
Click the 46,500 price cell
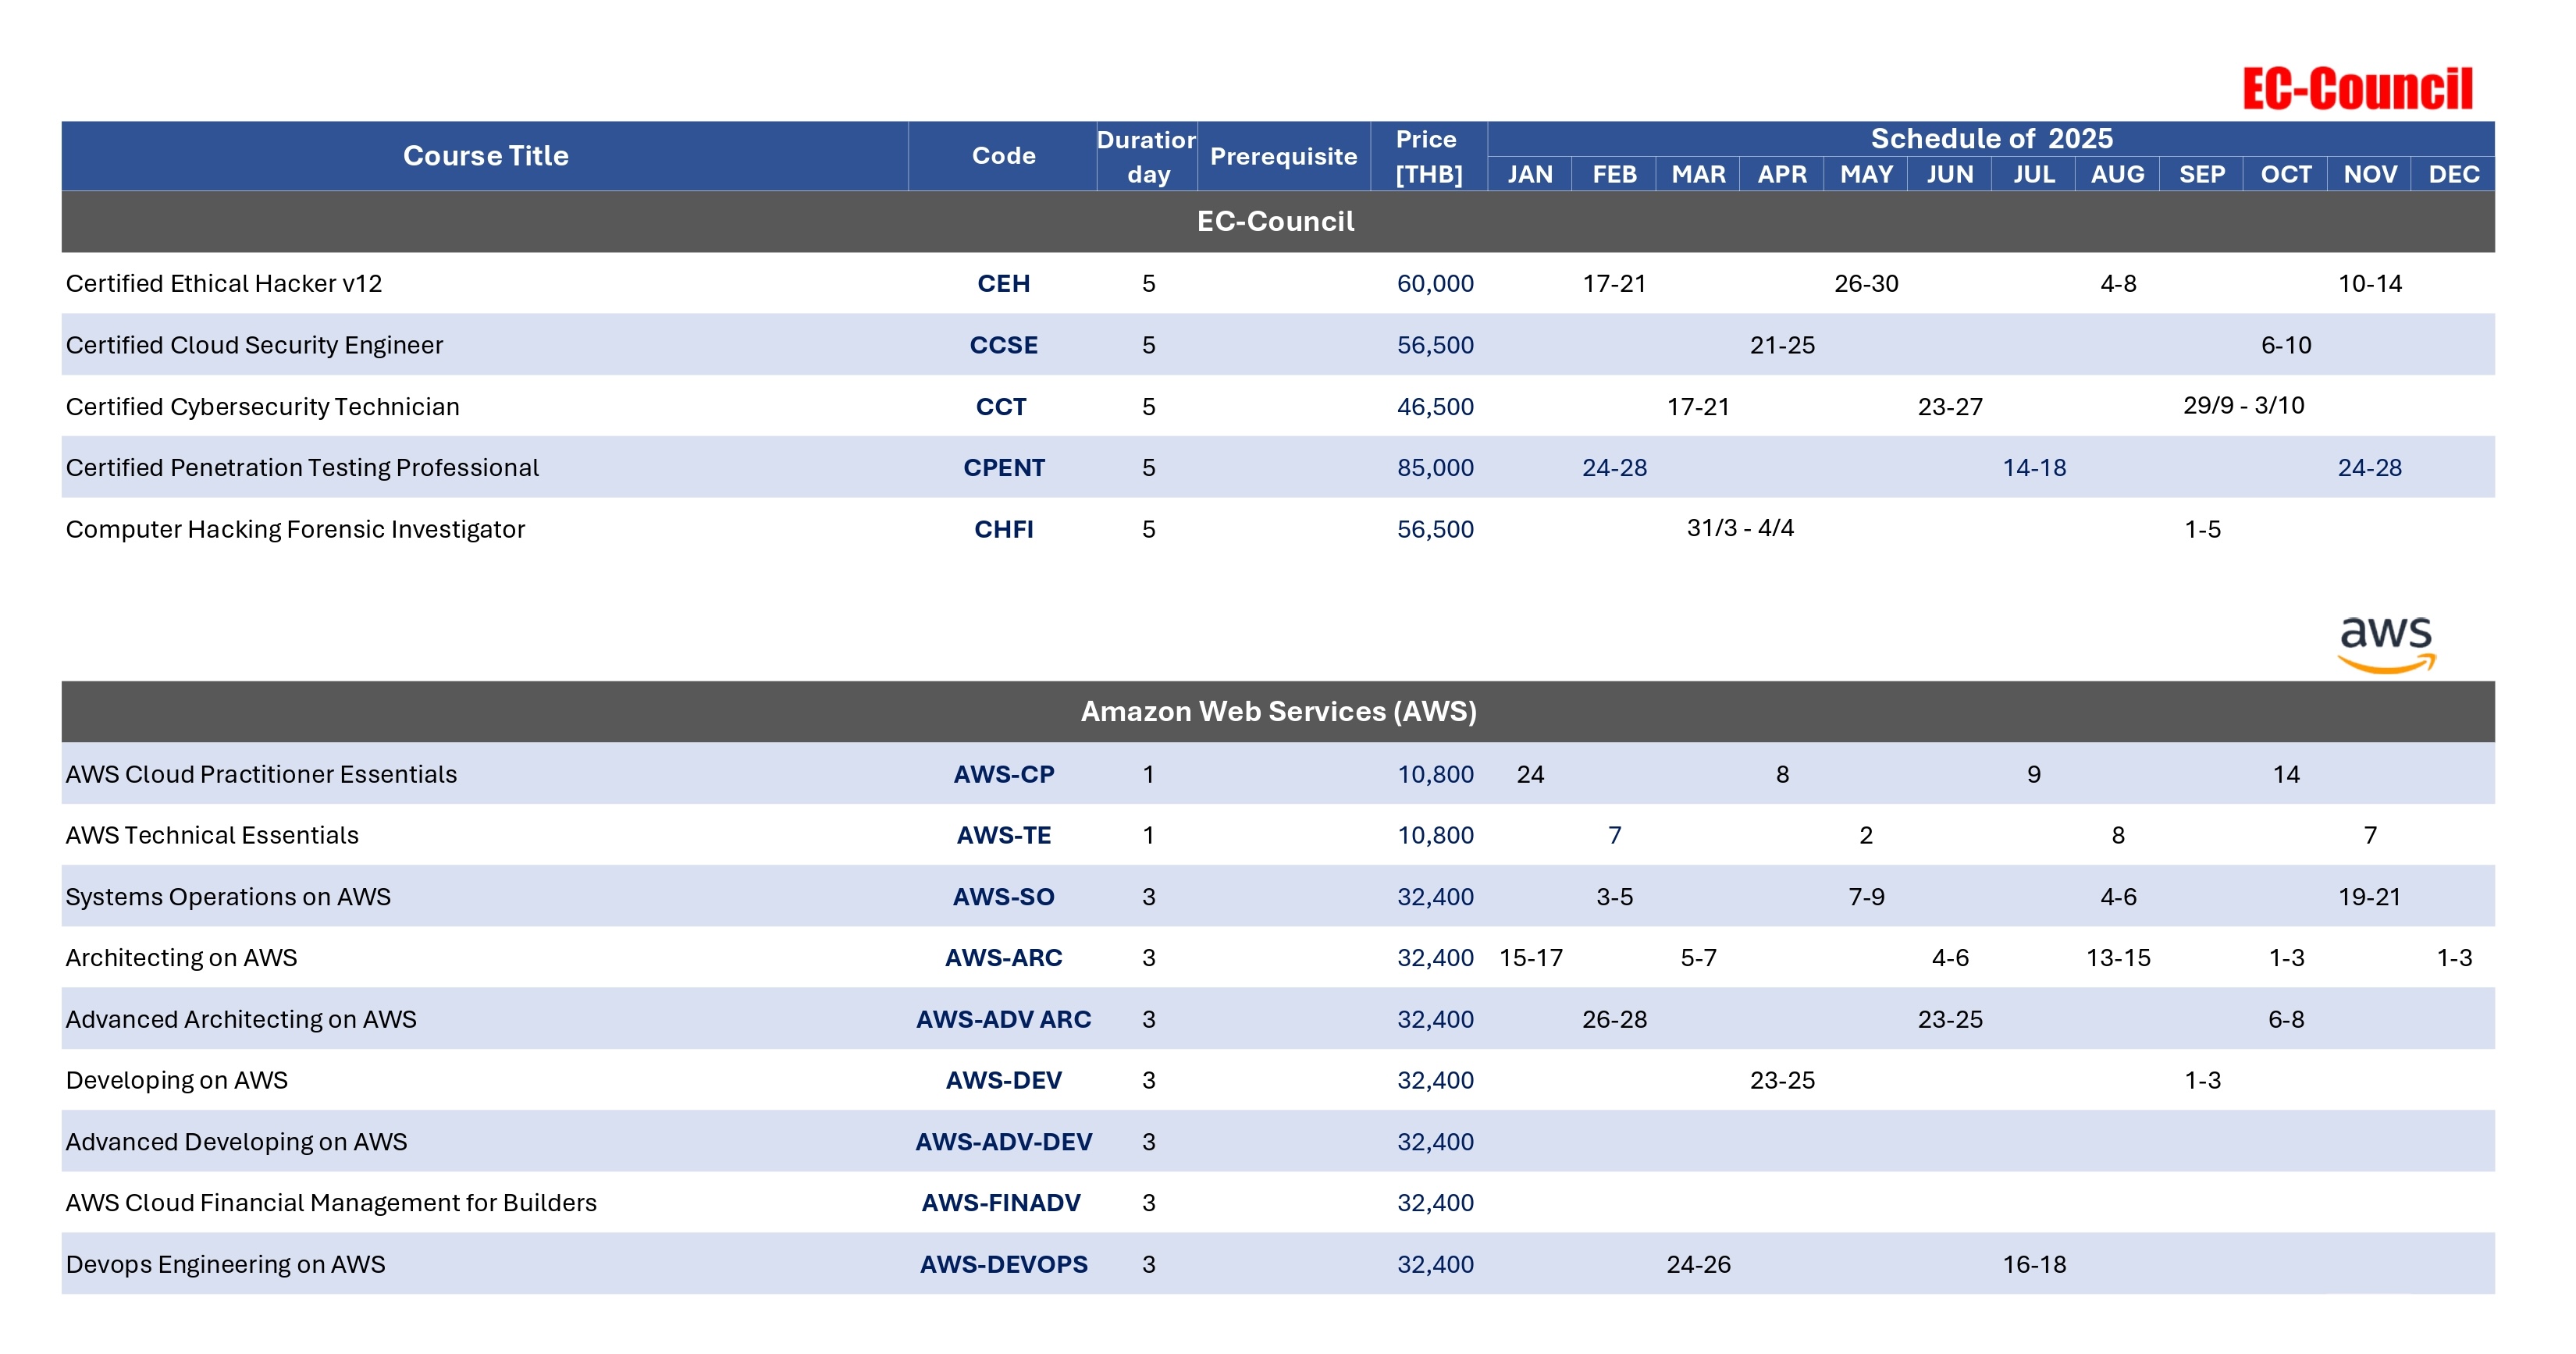[1435, 407]
